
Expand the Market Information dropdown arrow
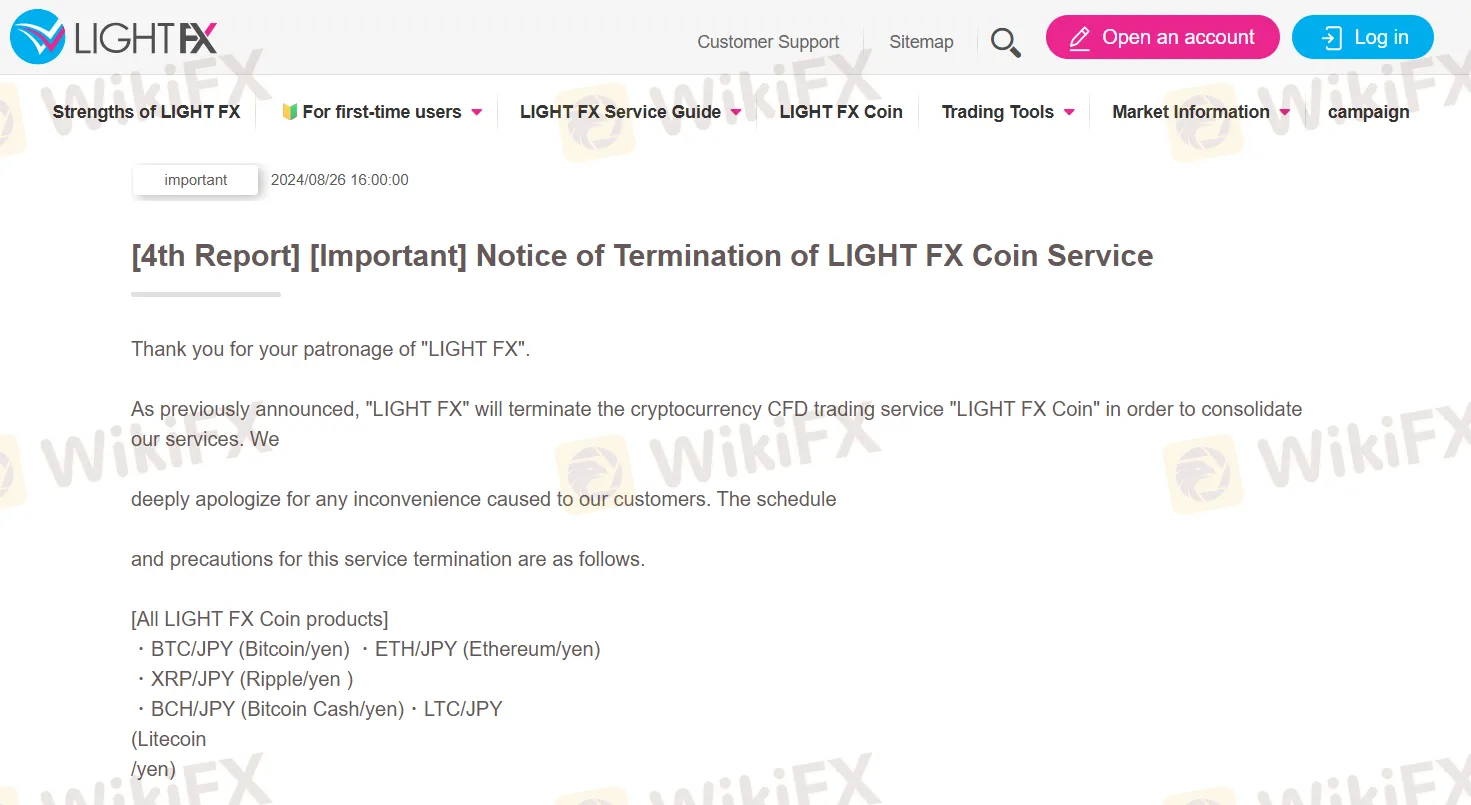tap(1285, 112)
